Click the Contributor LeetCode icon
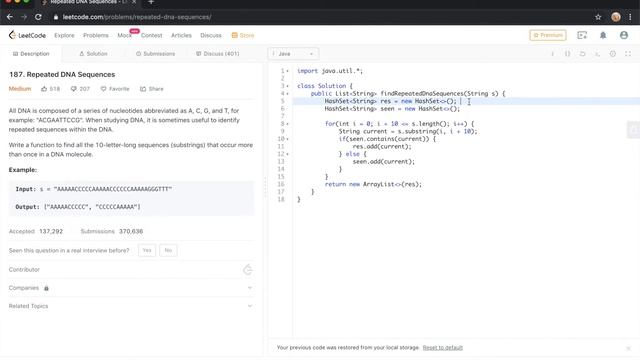The width and height of the screenshot is (640, 360). point(248,269)
